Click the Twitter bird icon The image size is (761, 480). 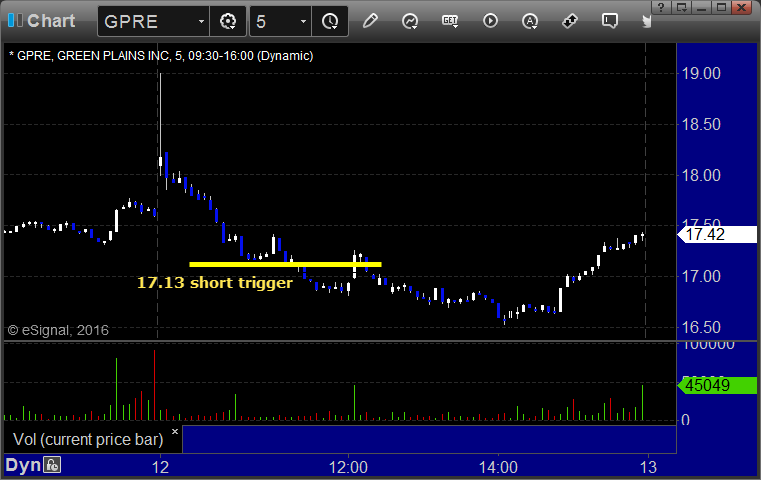coord(646,21)
